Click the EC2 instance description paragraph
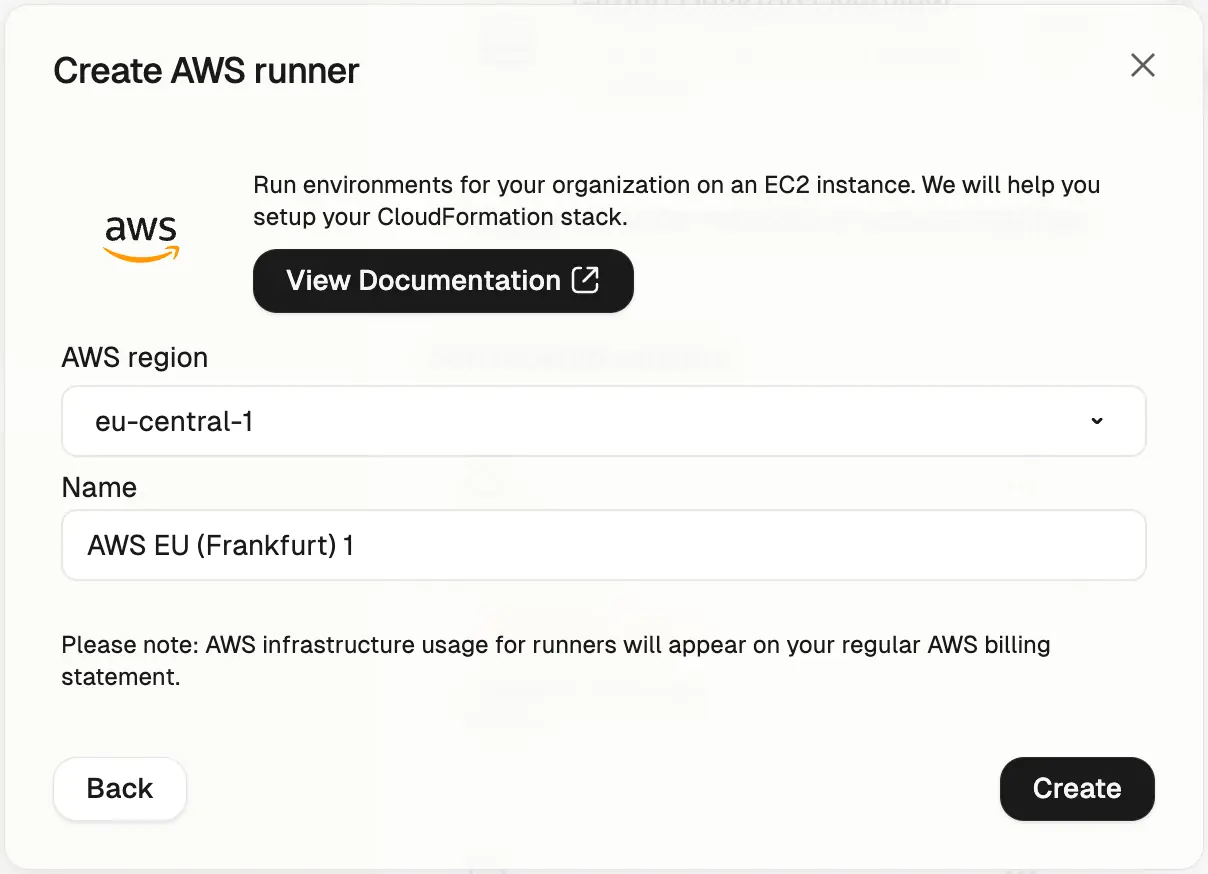The width and height of the screenshot is (1208, 874). point(677,201)
